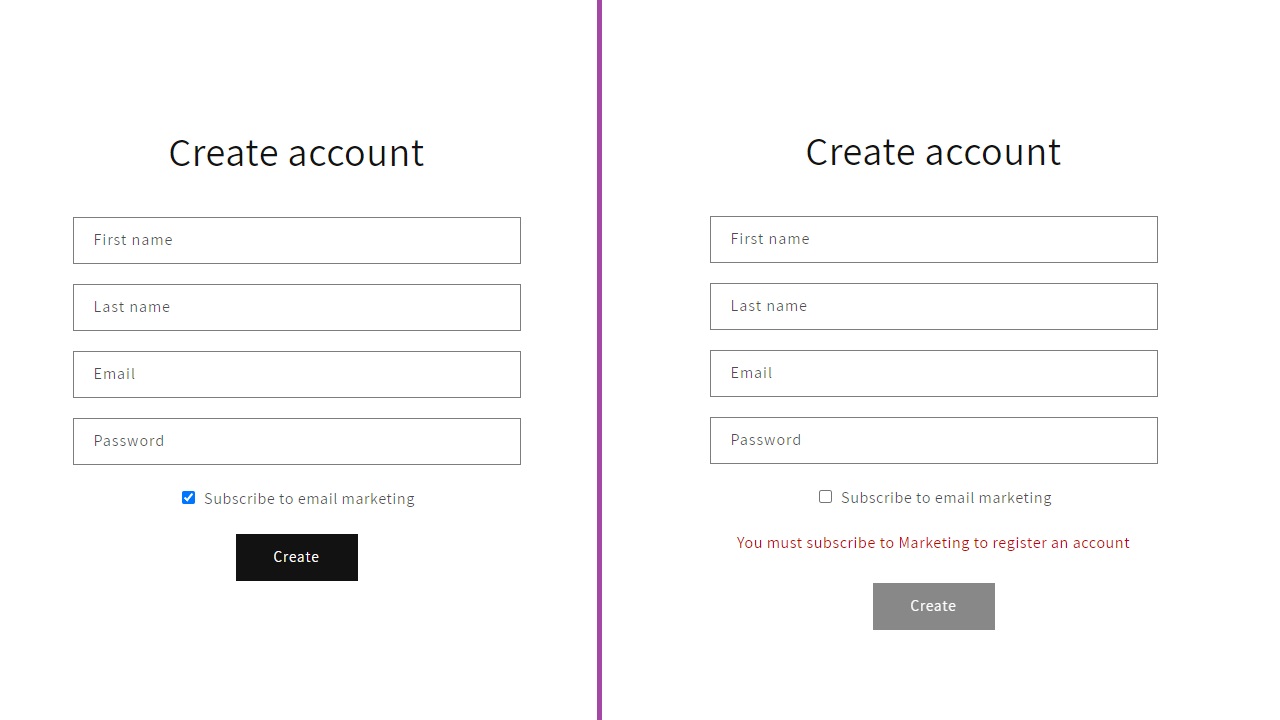Click the Subscribe label text on the right form
Image resolution: width=1280 pixels, height=720 pixels.
[x=946, y=497]
